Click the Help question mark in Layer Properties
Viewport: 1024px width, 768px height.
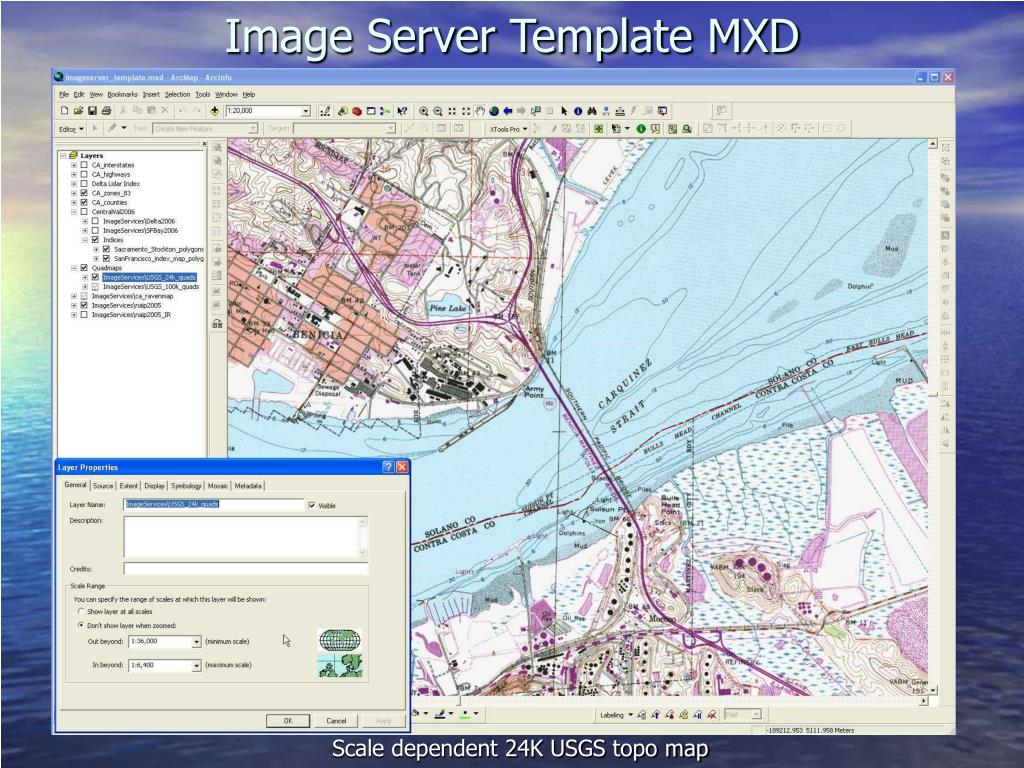[x=388, y=467]
